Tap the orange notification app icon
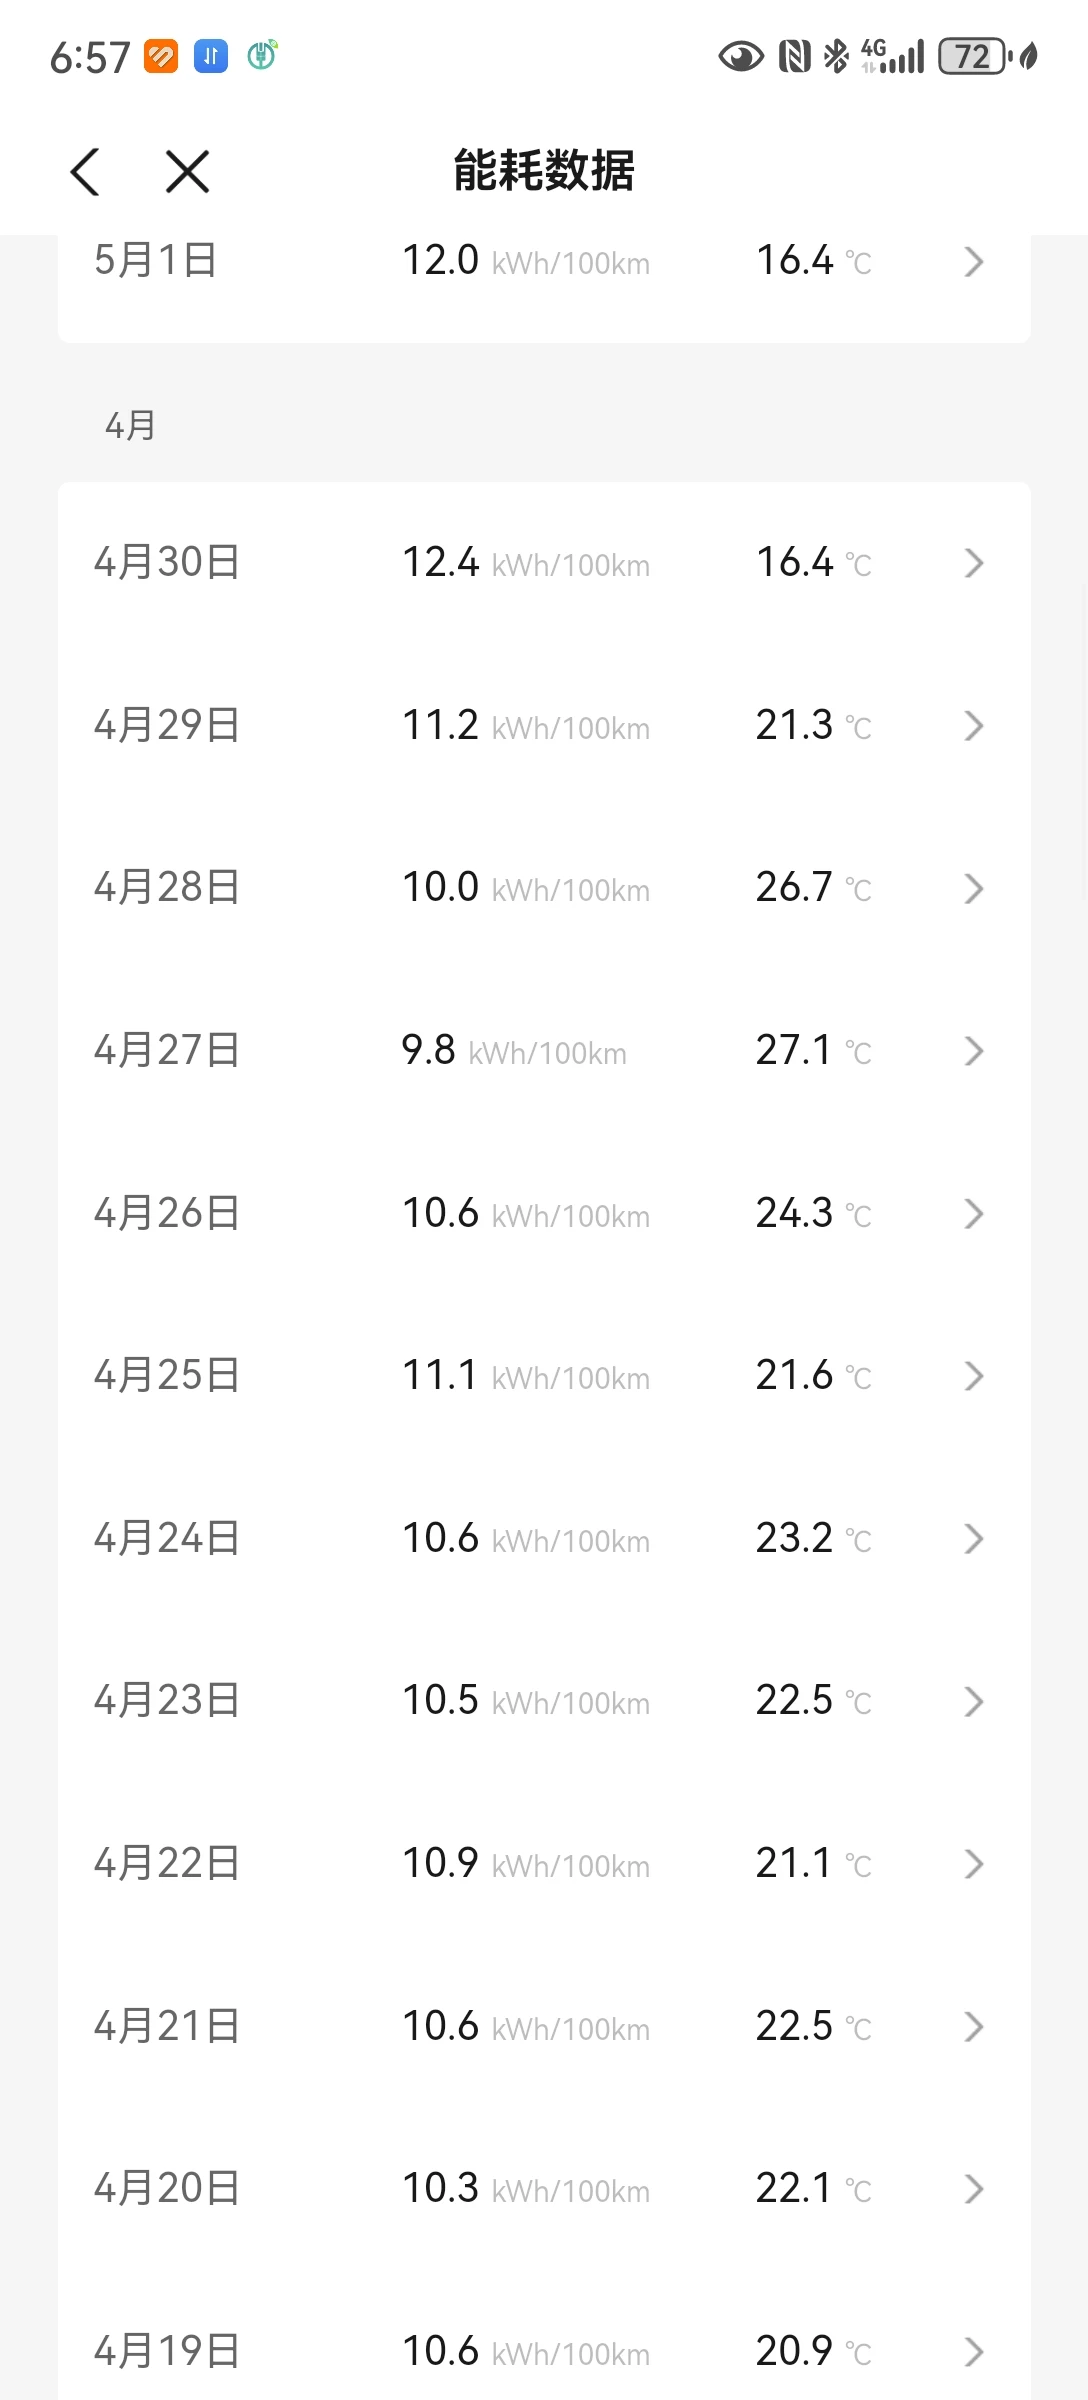Image resolution: width=1088 pixels, height=2400 pixels. 161,57
